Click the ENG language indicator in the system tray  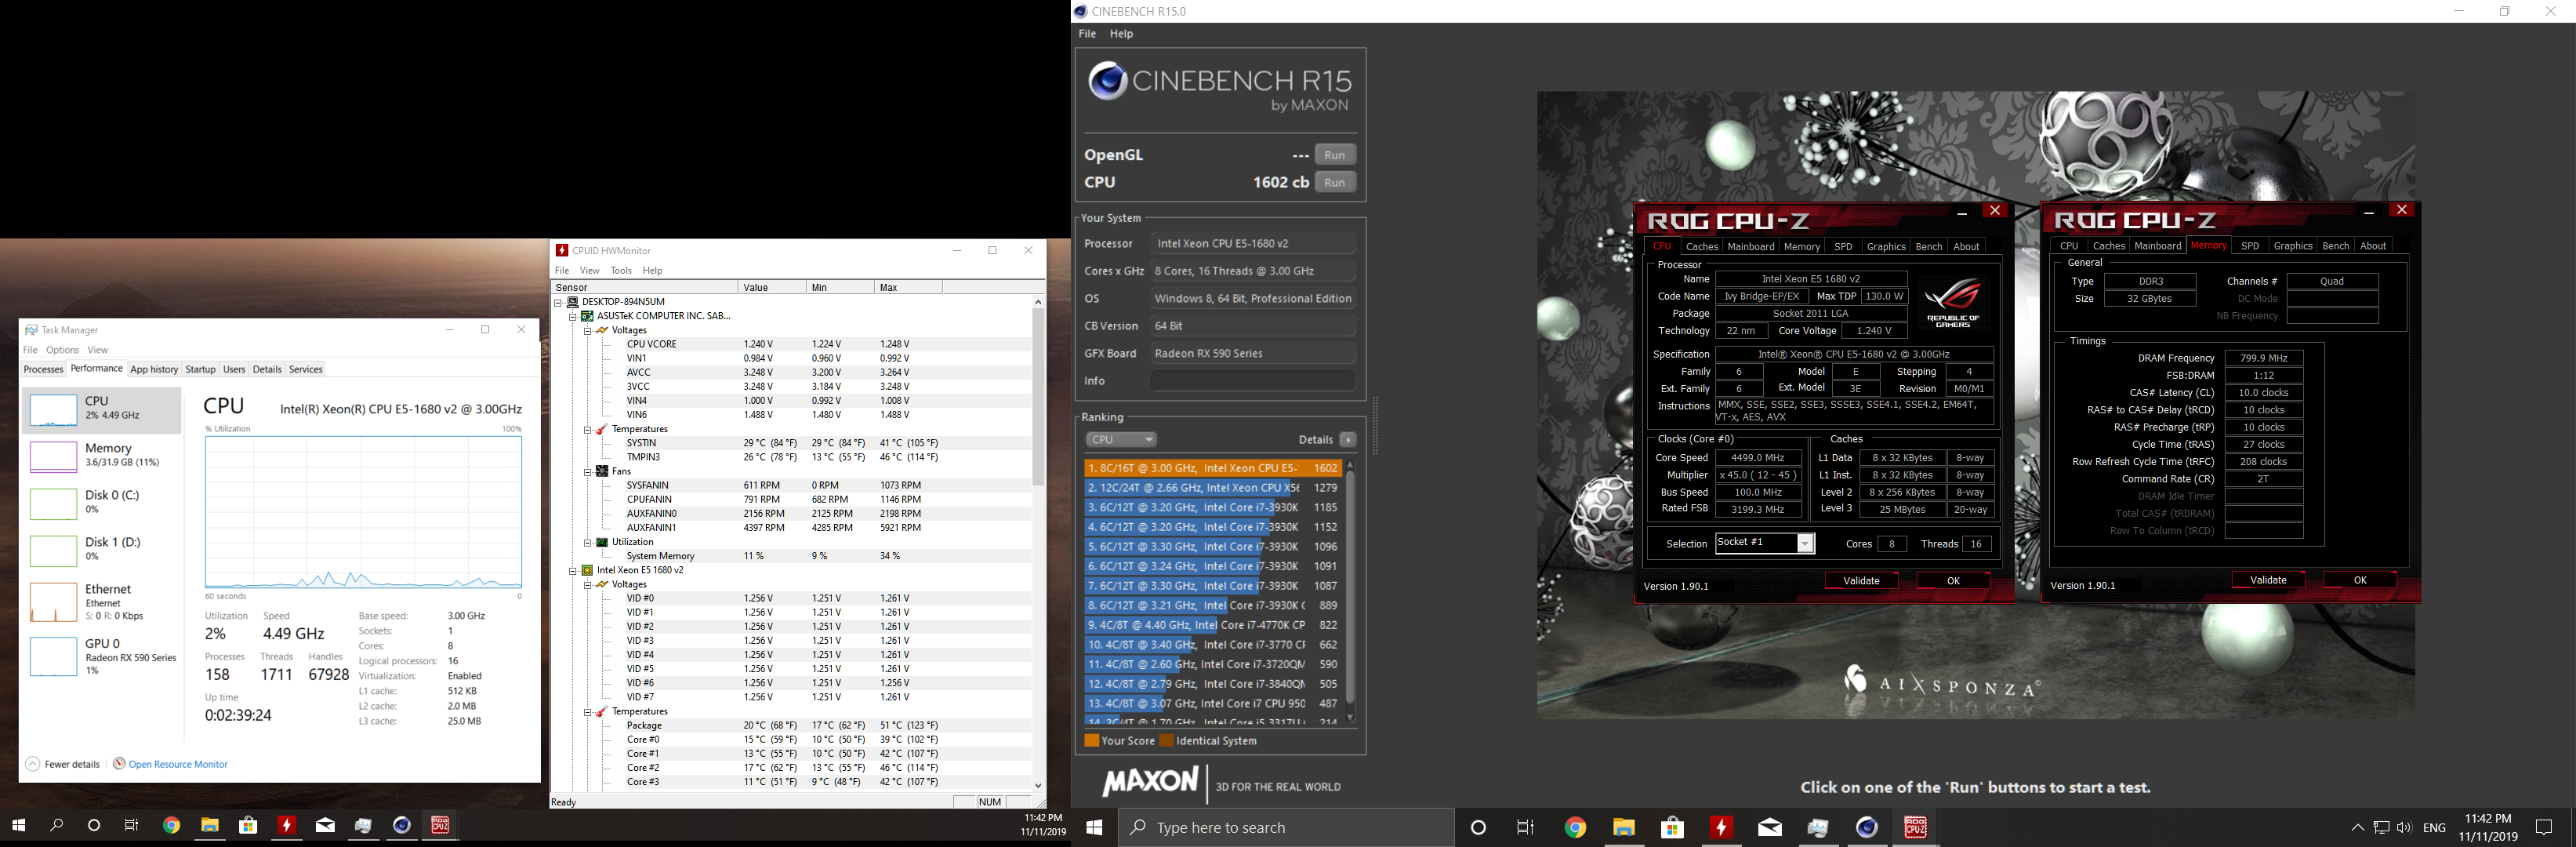[2435, 828]
